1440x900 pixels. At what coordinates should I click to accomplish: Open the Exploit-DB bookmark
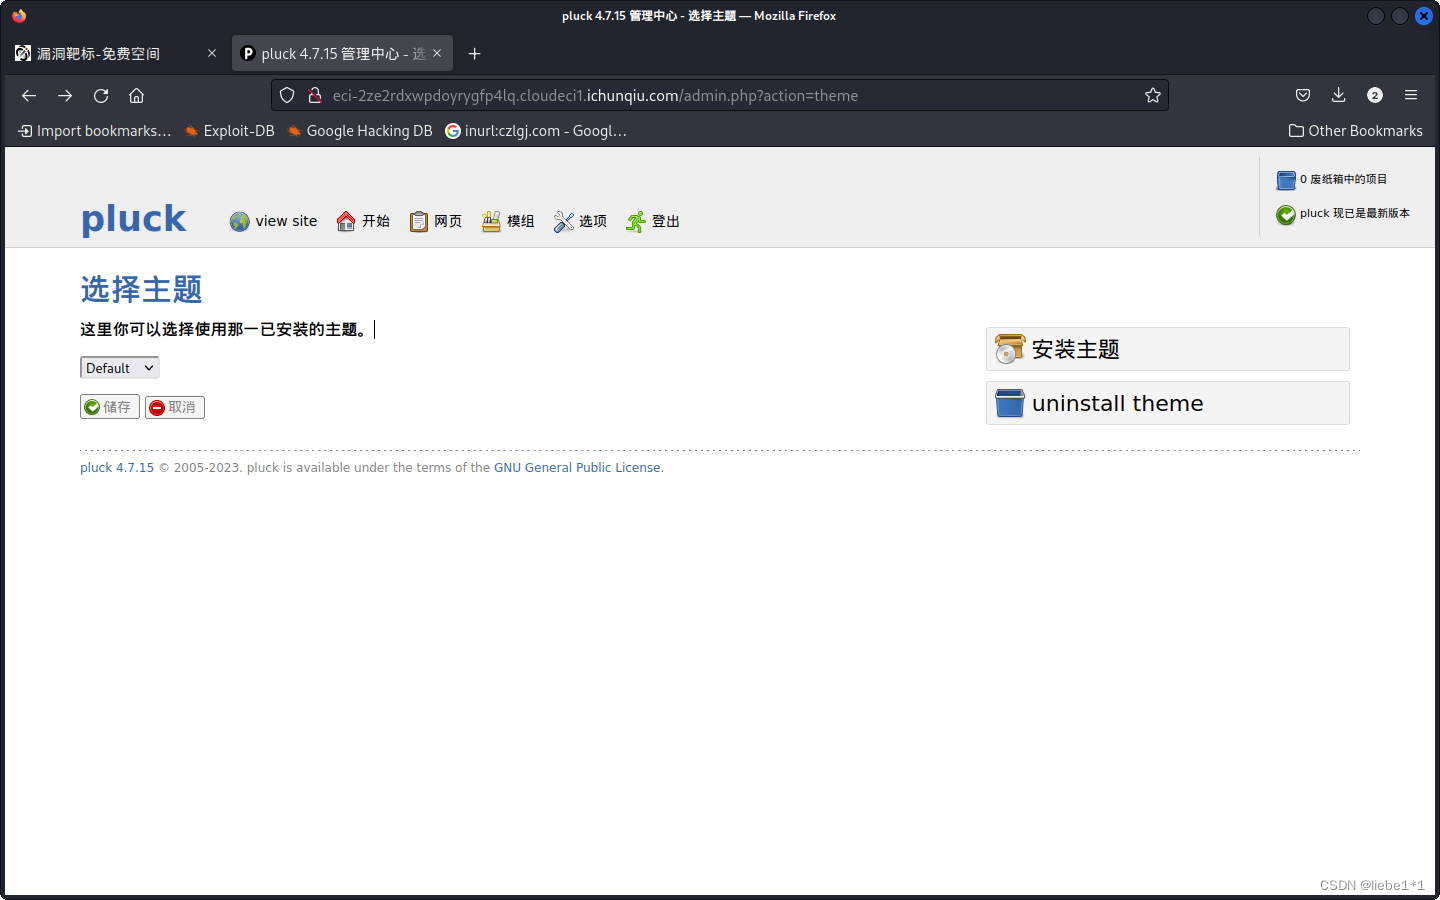tap(229, 130)
